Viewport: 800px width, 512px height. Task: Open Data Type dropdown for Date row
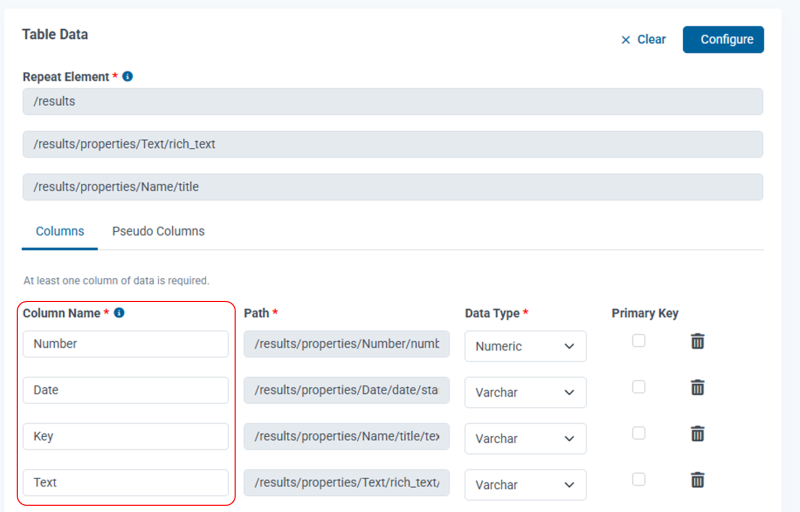525,392
